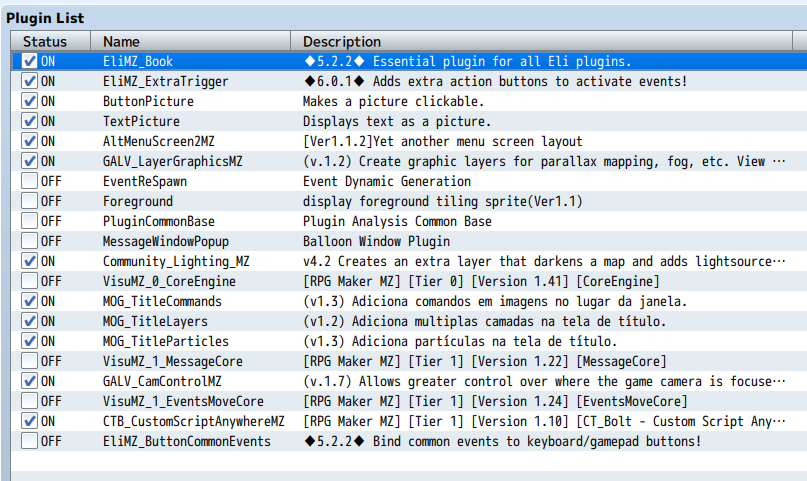Viewport: 807px width, 481px height.
Task: Click the Description column header
Action: click(x=541, y=41)
